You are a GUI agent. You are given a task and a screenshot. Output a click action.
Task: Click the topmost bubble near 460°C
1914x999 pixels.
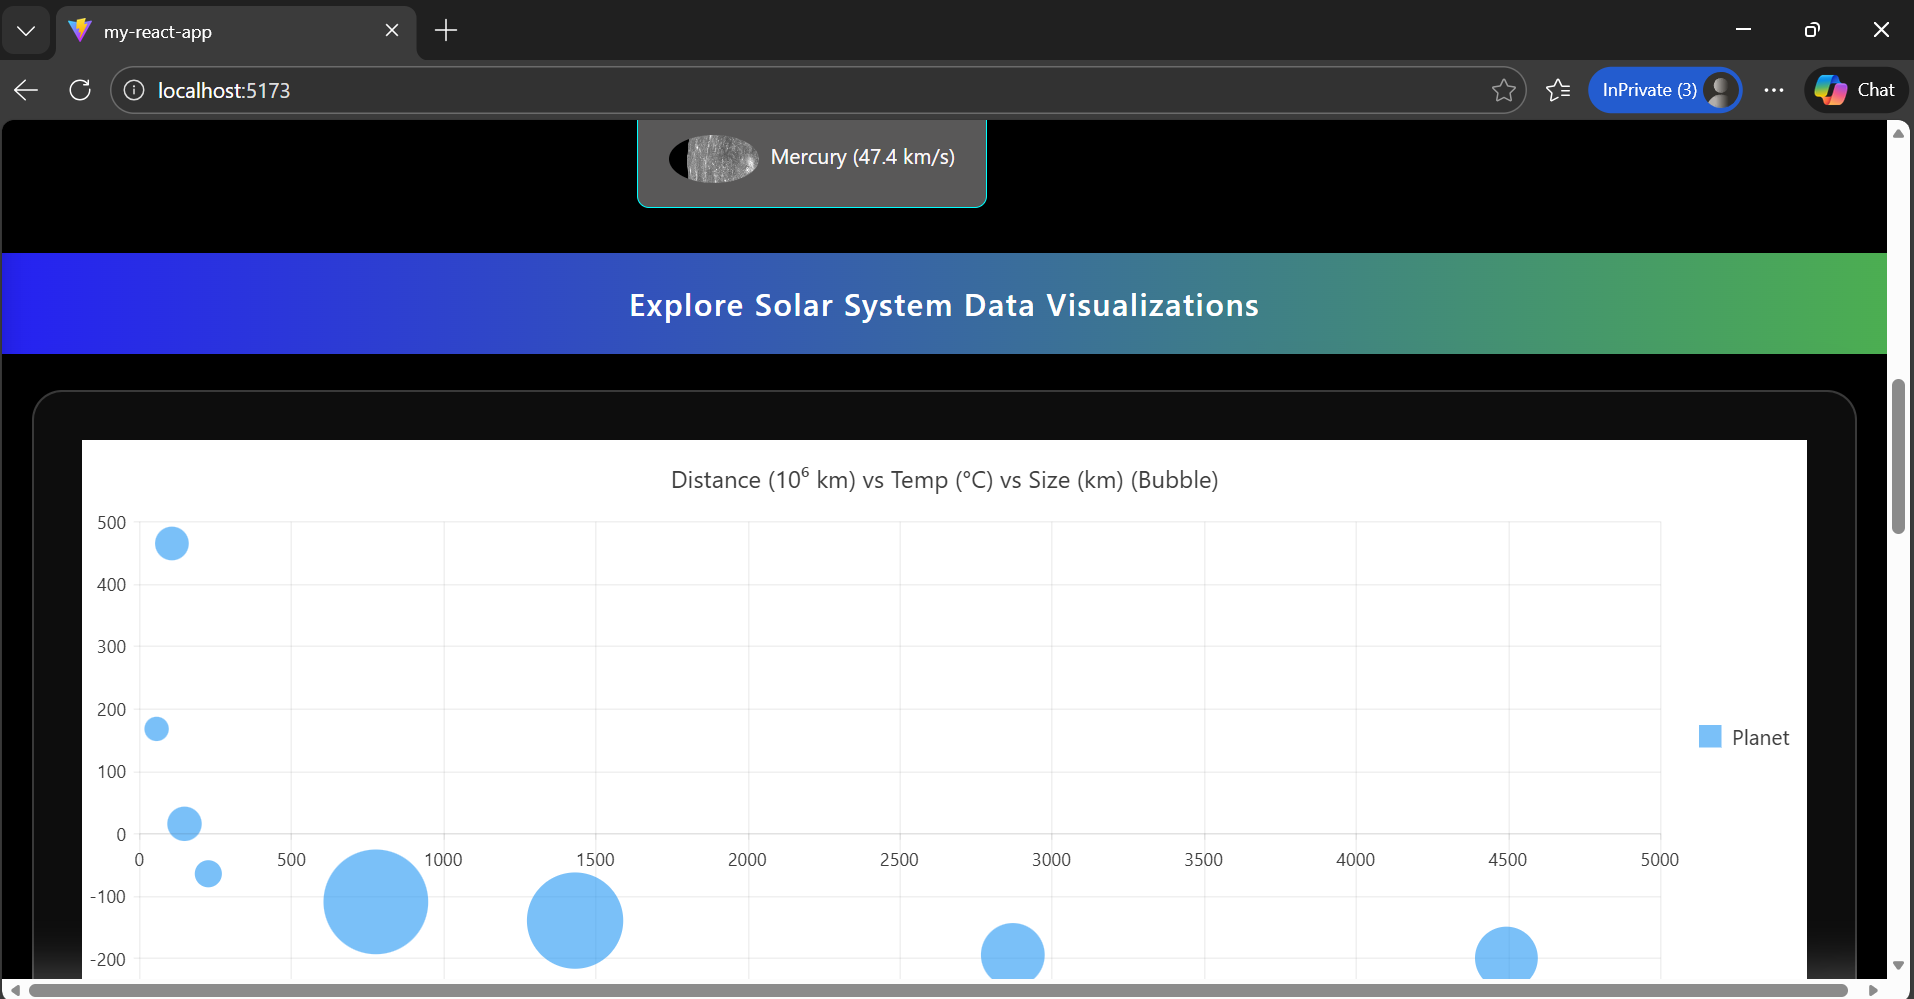pos(172,543)
